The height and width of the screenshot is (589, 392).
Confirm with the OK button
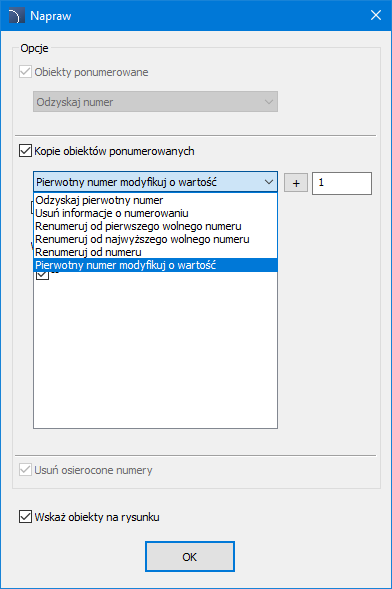tap(190, 557)
